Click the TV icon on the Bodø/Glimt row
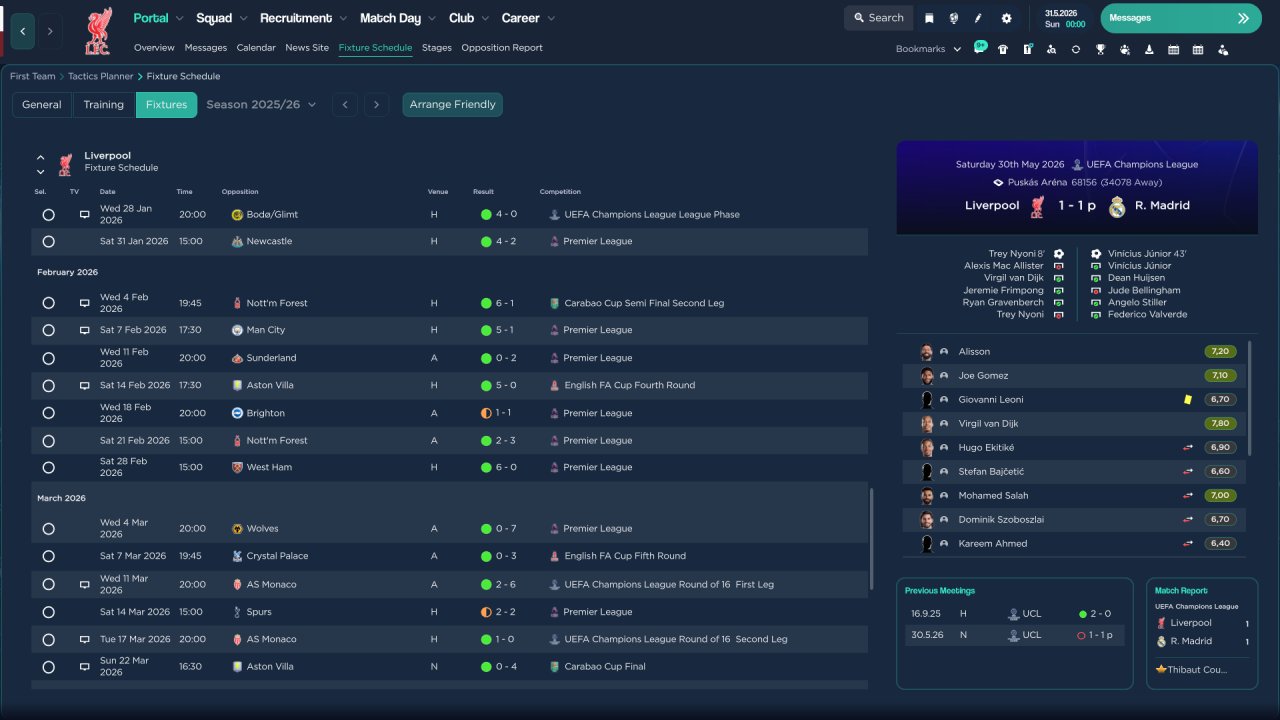 tap(85, 214)
